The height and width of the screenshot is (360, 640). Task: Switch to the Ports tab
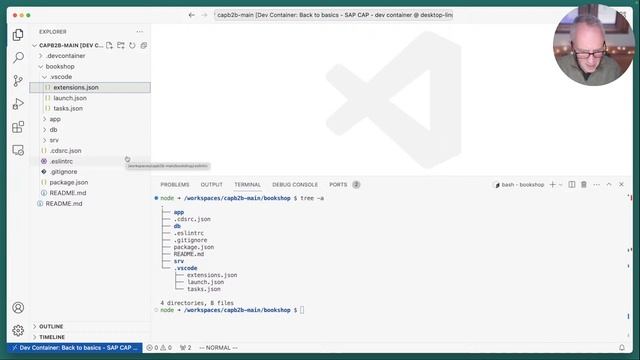(338, 184)
